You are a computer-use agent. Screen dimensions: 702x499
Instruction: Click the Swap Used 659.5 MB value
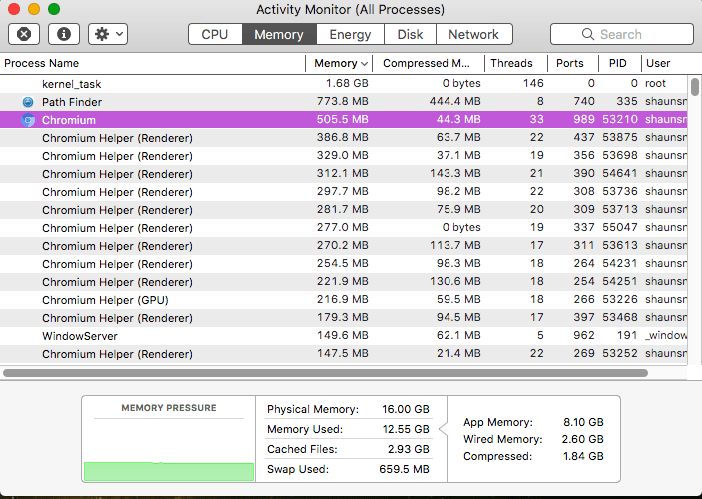pos(404,469)
